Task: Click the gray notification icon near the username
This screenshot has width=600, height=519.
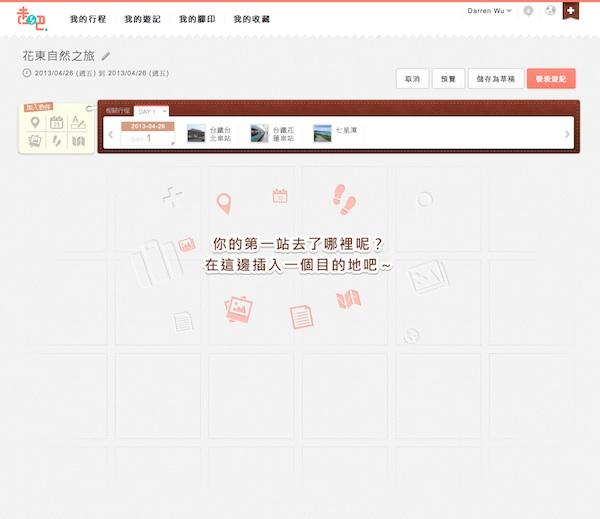Action: tap(528, 11)
